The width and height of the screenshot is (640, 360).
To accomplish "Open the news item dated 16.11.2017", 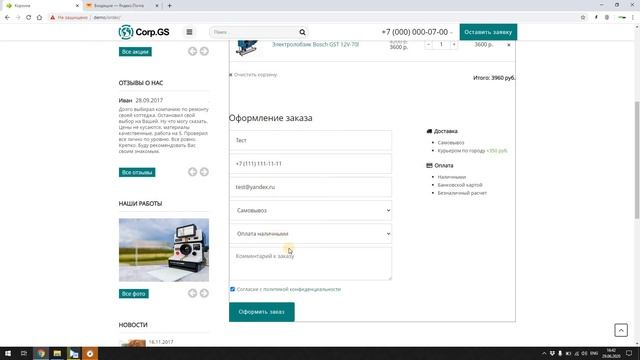I will click(x=161, y=342).
